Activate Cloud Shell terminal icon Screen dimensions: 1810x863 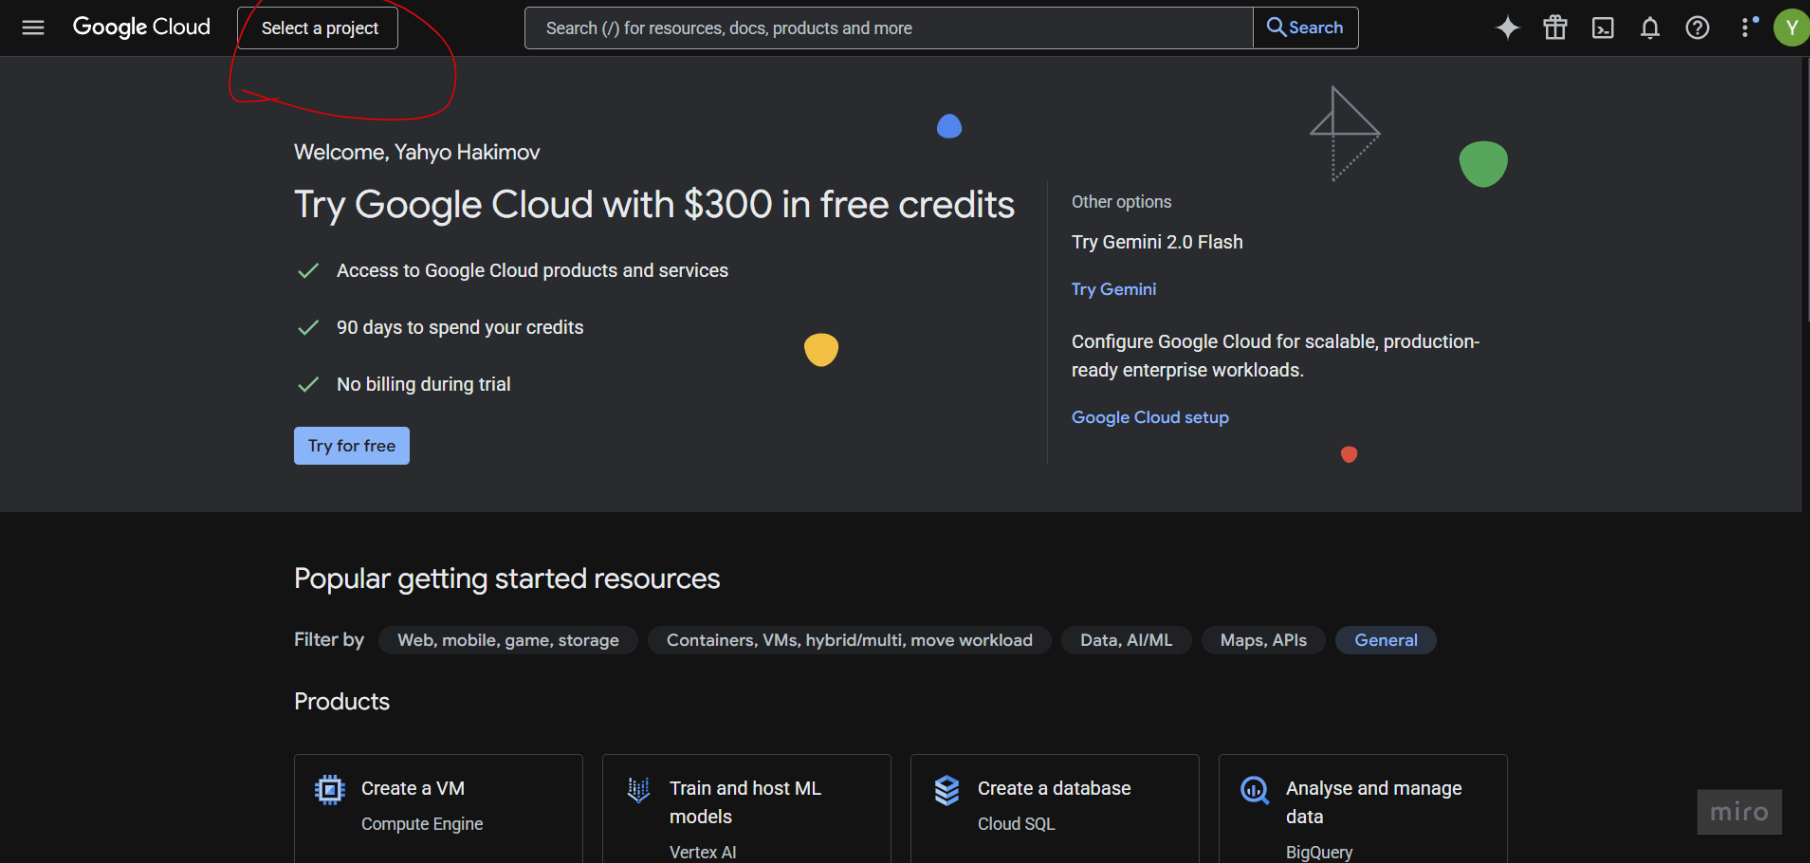click(1603, 28)
